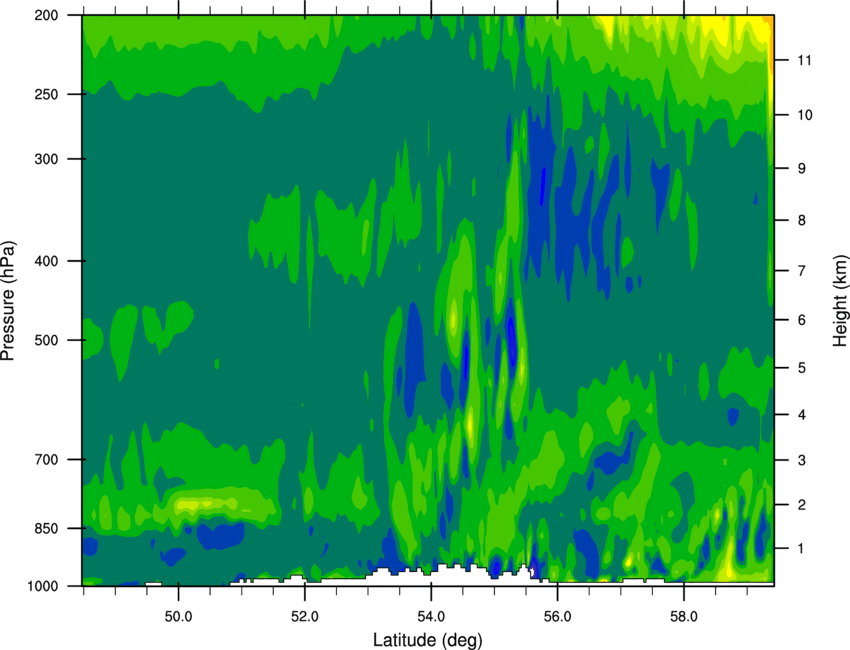The width and height of the screenshot is (850, 650).
Task: Click the 1 km height tick label
Action: (802, 549)
